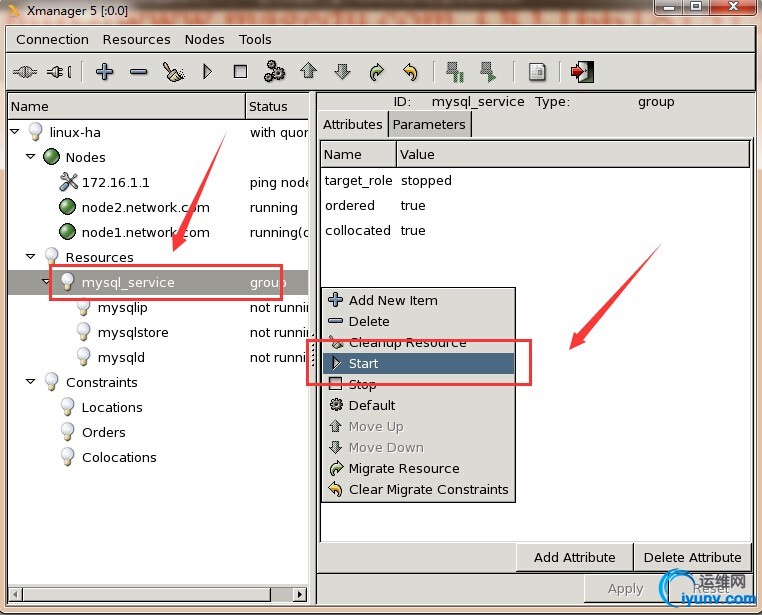Click the bulb icon next to Orders

coord(68,432)
